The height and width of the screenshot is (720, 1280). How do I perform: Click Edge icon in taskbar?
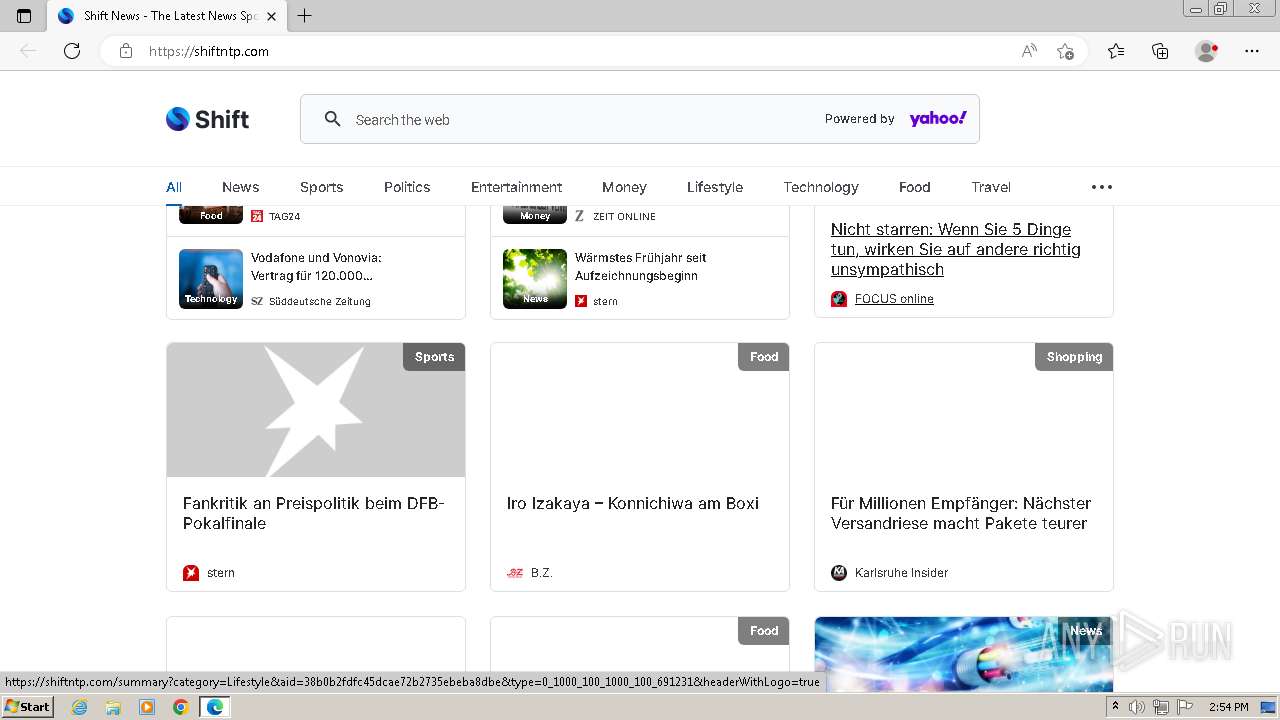tap(214, 707)
